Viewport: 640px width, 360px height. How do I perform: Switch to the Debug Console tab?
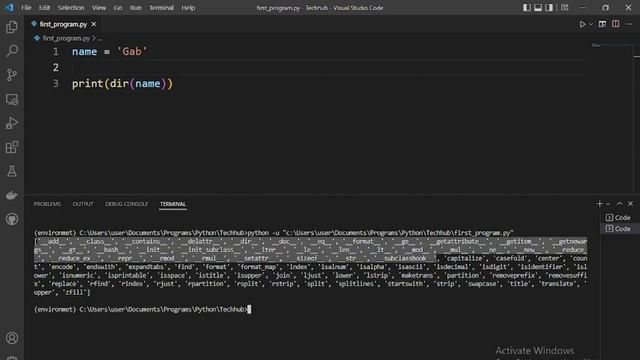(x=127, y=204)
